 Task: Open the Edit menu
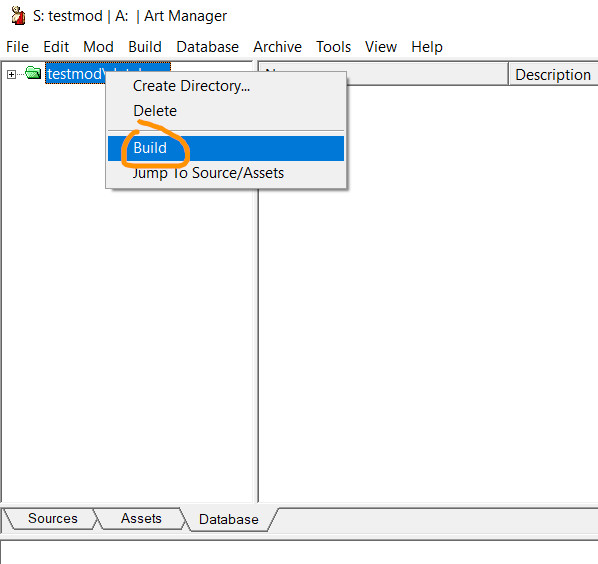coord(56,47)
